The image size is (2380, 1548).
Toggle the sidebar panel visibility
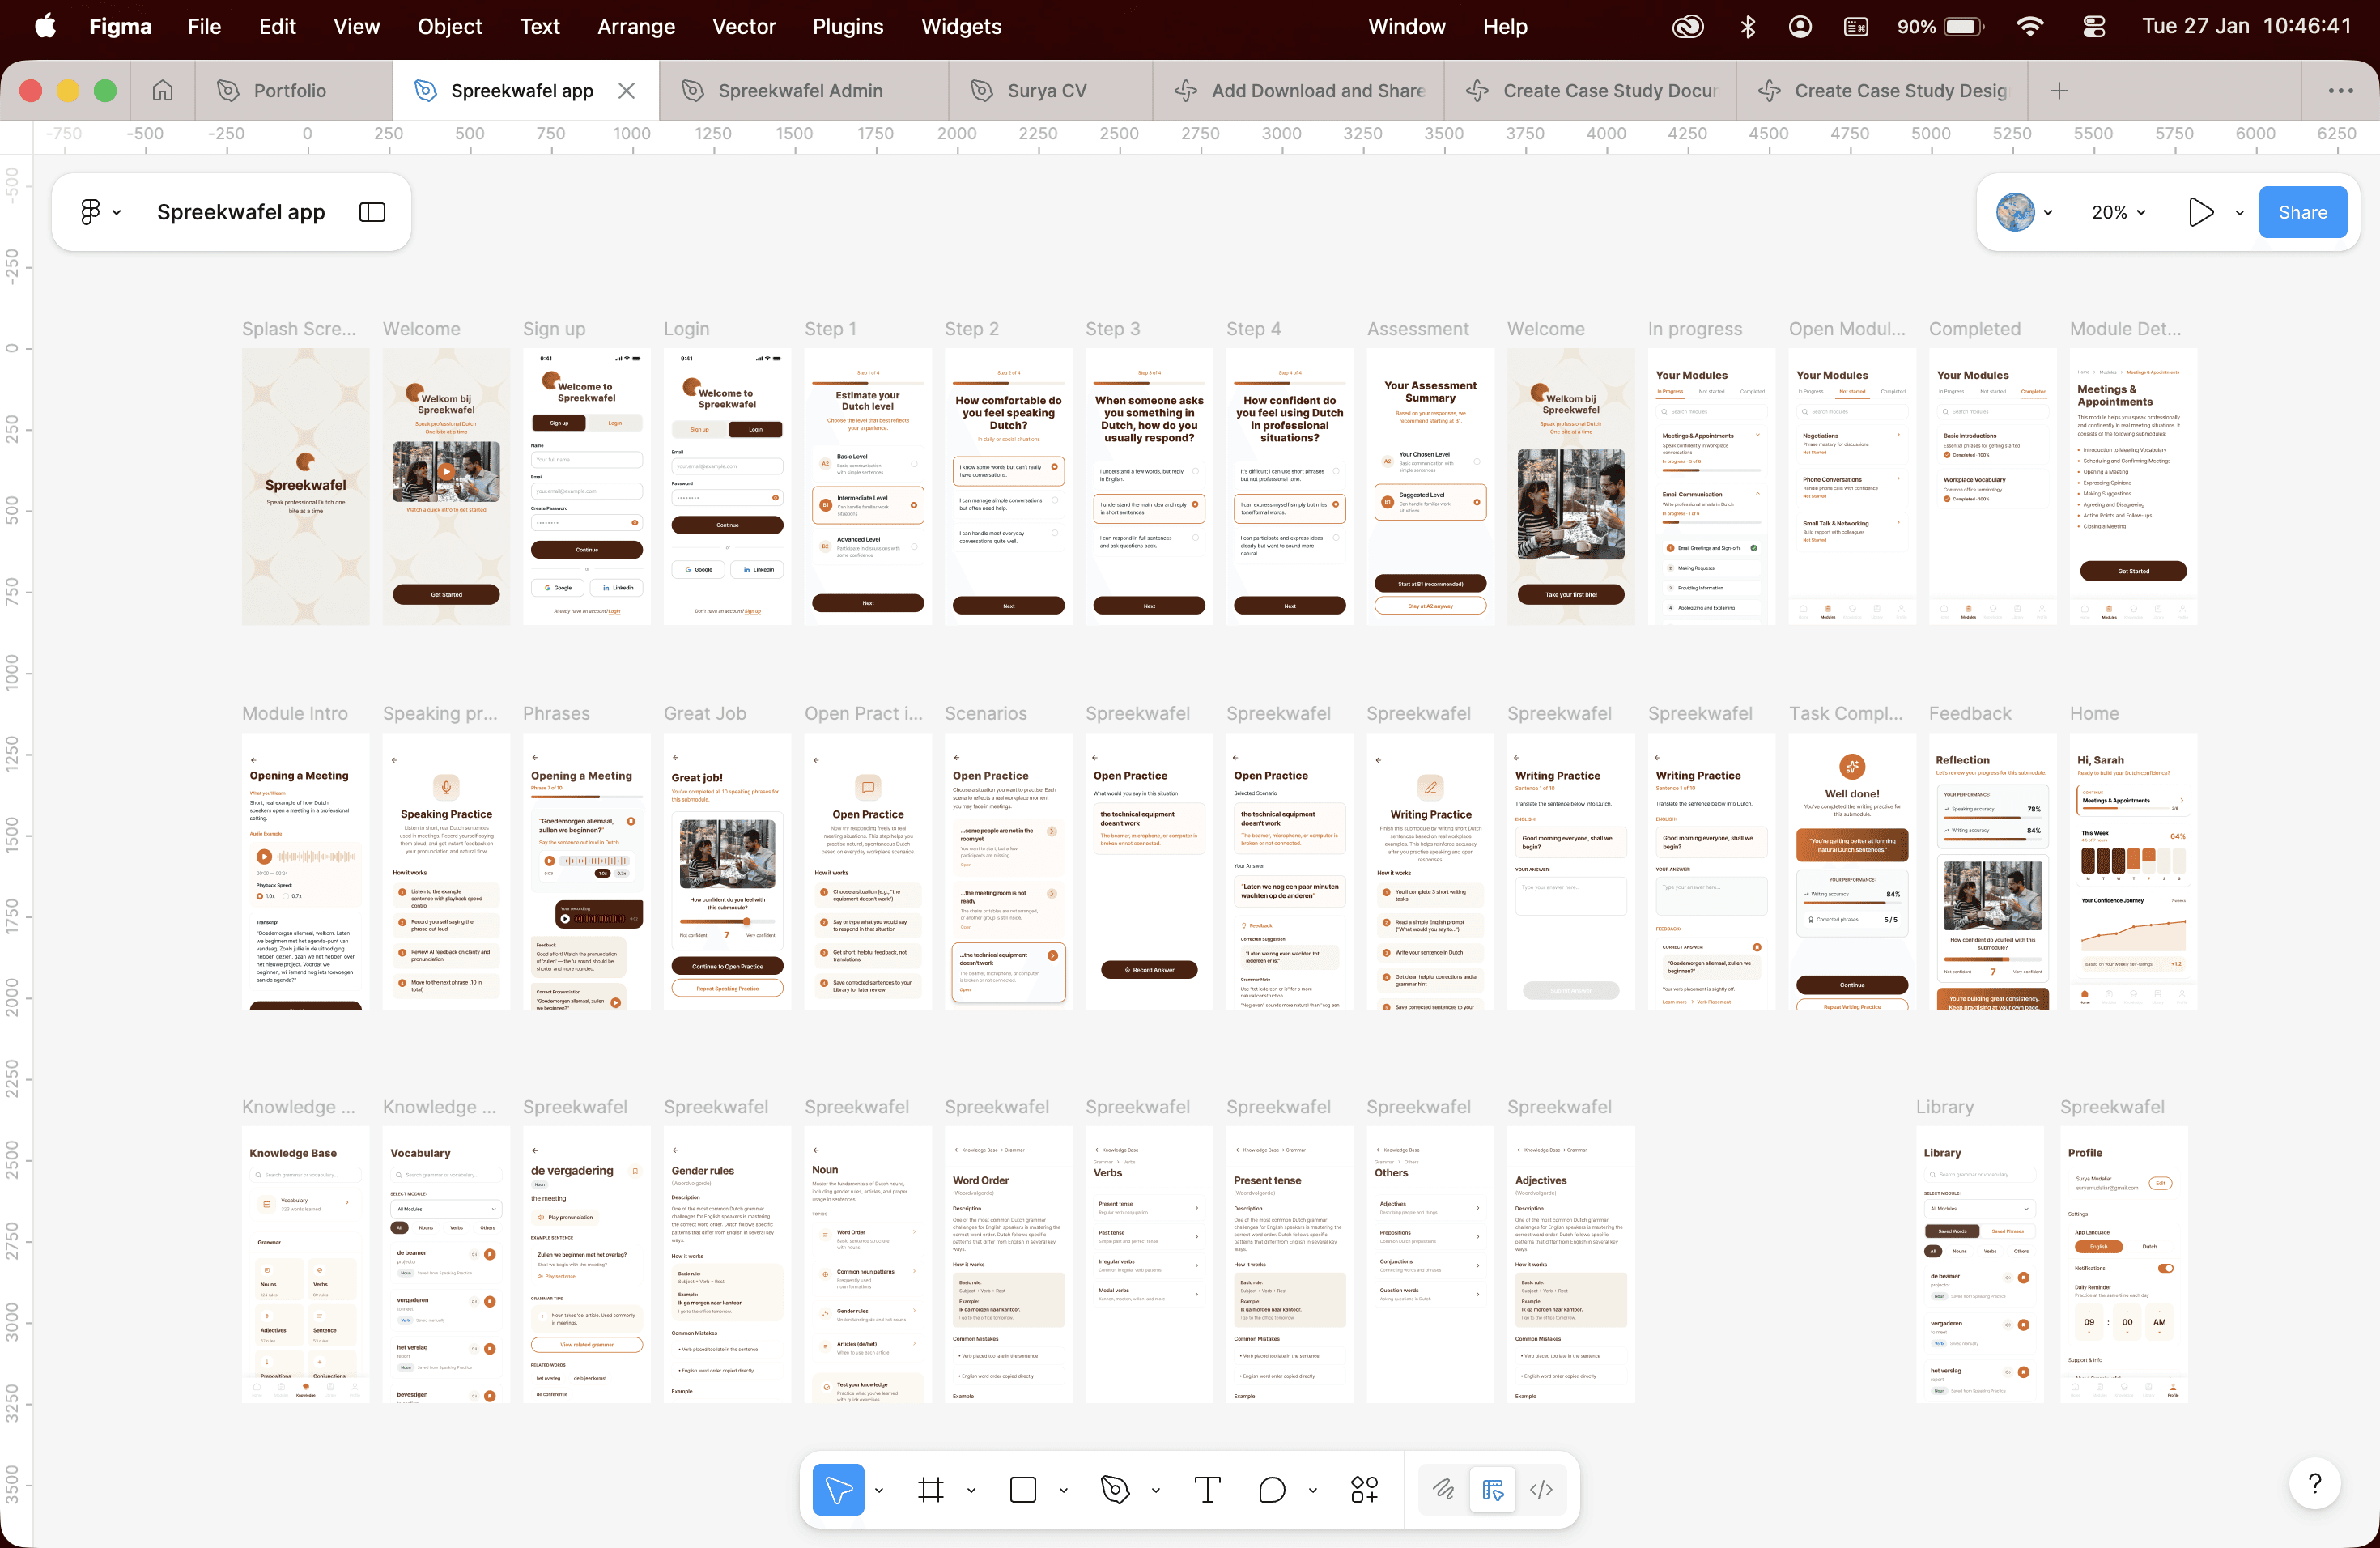(x=372, y=212)
